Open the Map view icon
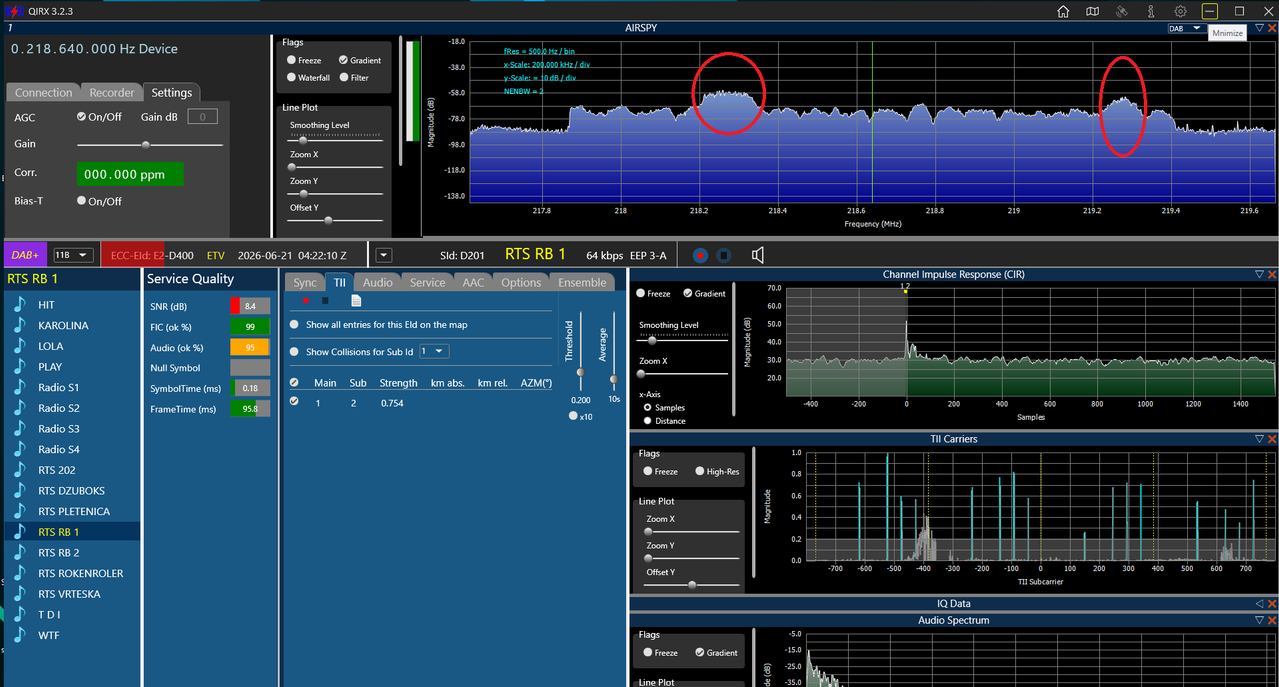Image resolution: width=1279 pixels, height=687 pixels. pyautogui.click(x=1093, y=11)
